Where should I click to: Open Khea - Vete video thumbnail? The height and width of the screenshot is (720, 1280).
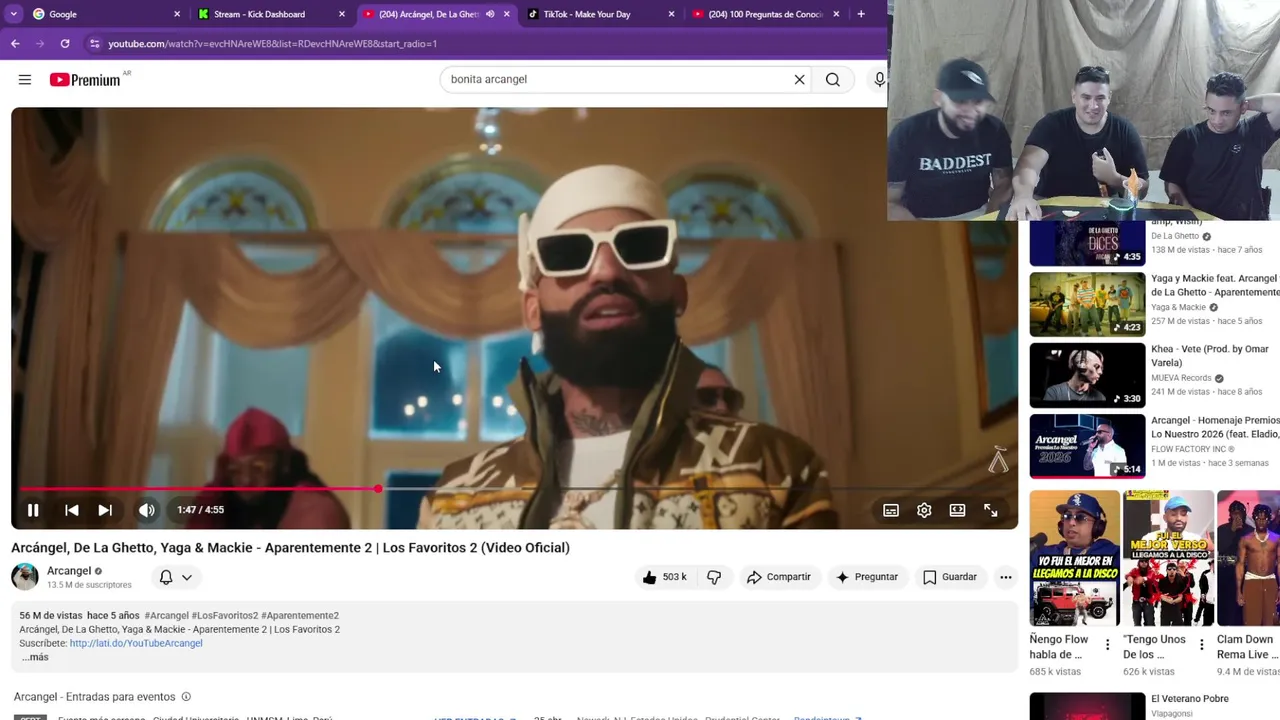coord(1087,375)
